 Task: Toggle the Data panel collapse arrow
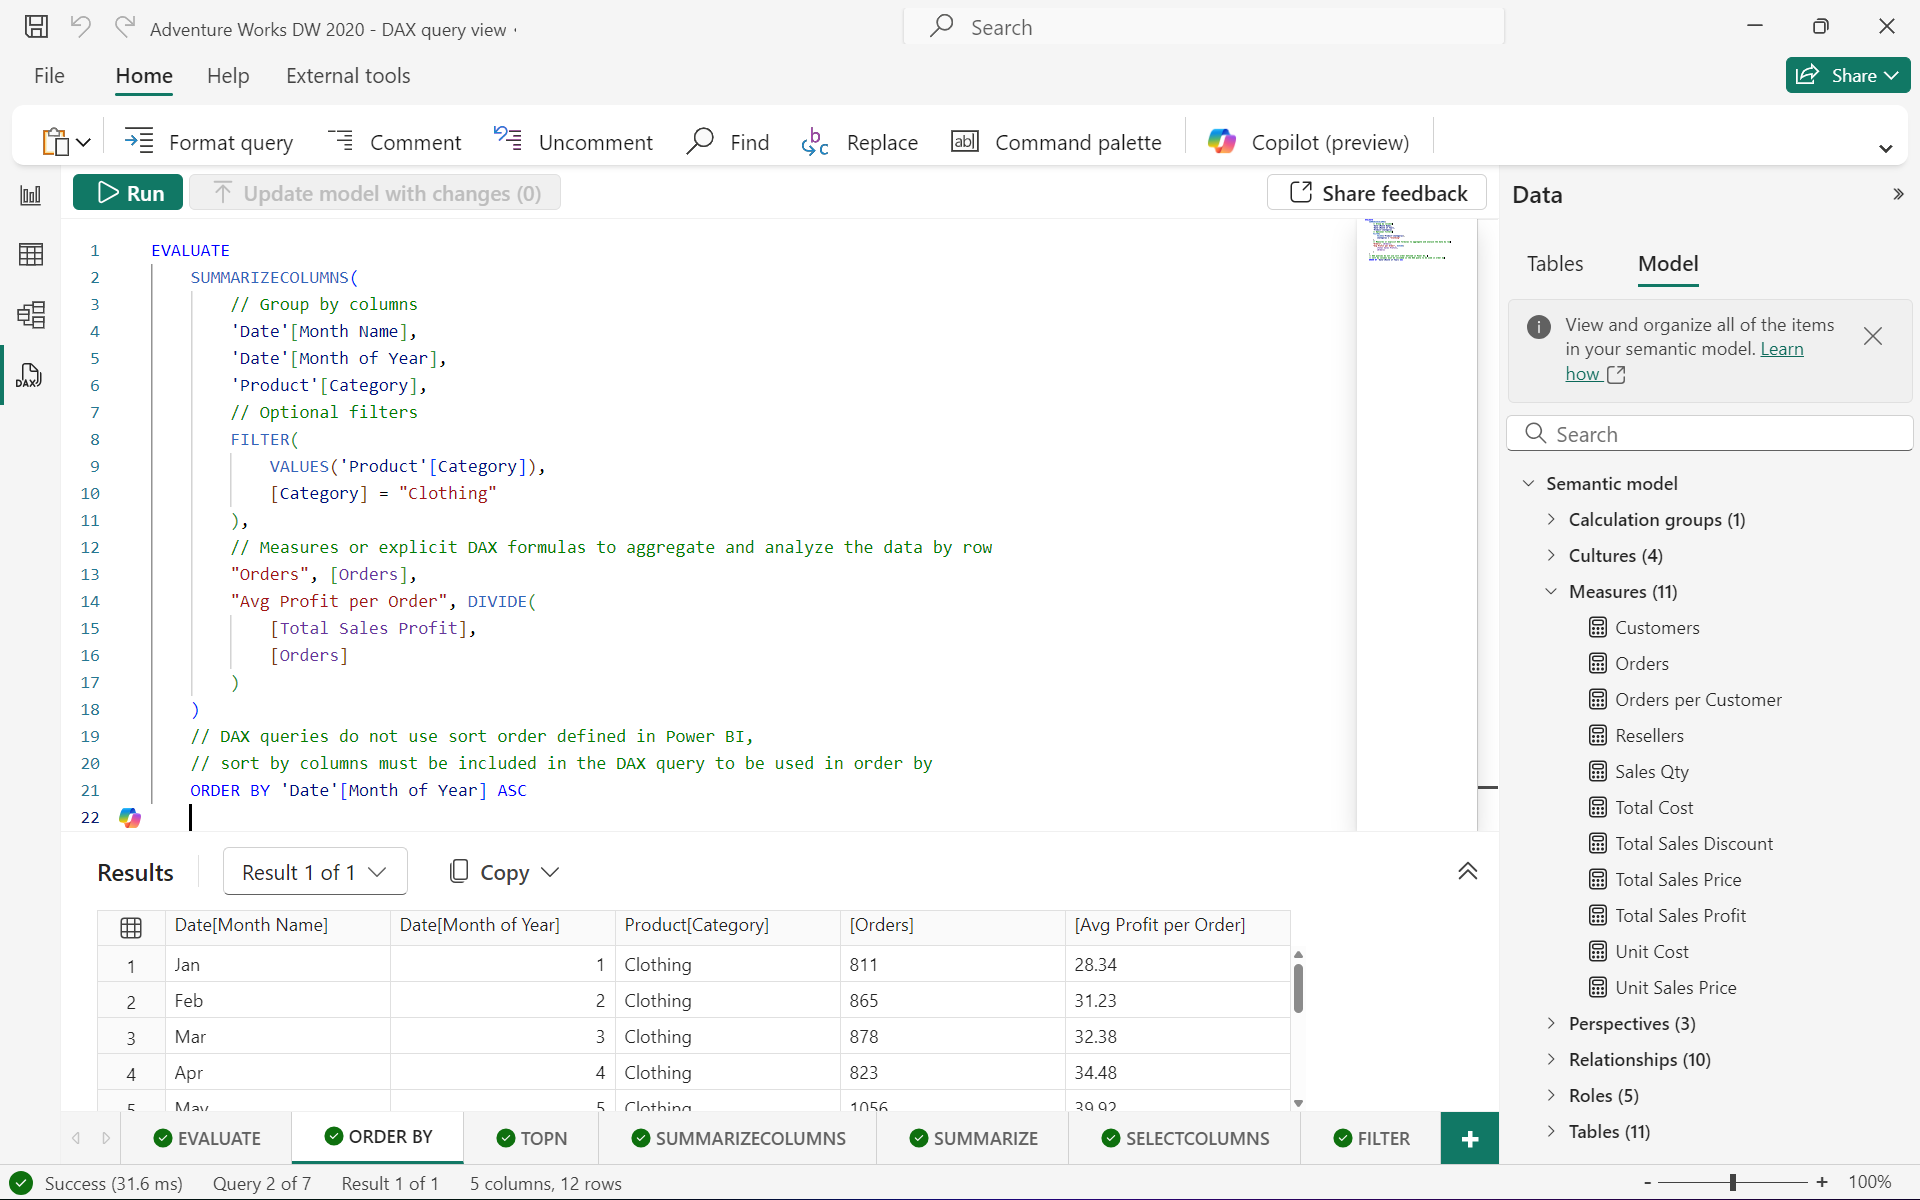1899,194
